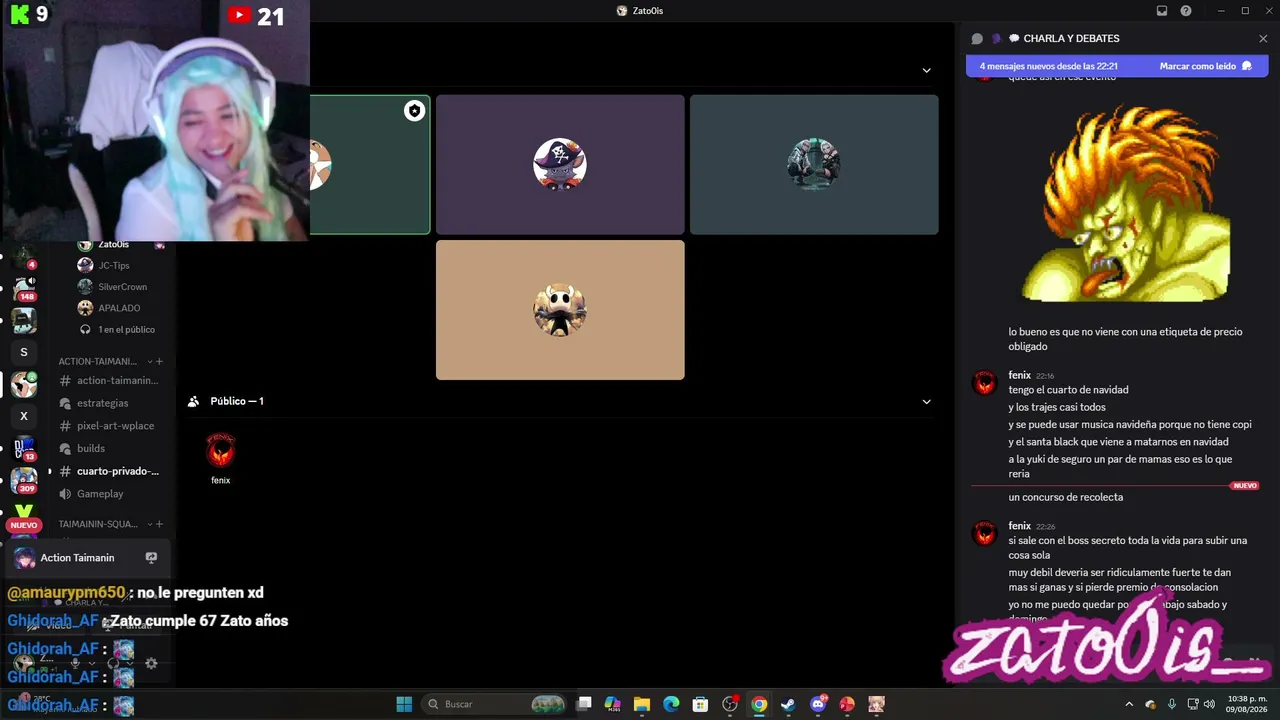Open Task View on the taskbar

coord(584,704)
